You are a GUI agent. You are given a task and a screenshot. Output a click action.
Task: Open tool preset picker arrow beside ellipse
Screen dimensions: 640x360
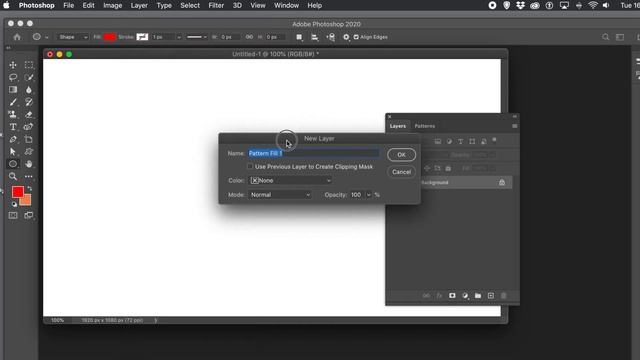tap(47, 37)
